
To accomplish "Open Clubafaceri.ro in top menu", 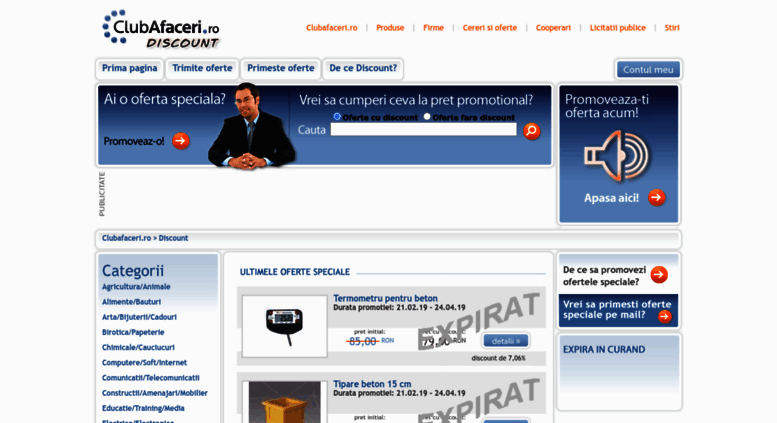I will 332,28.
